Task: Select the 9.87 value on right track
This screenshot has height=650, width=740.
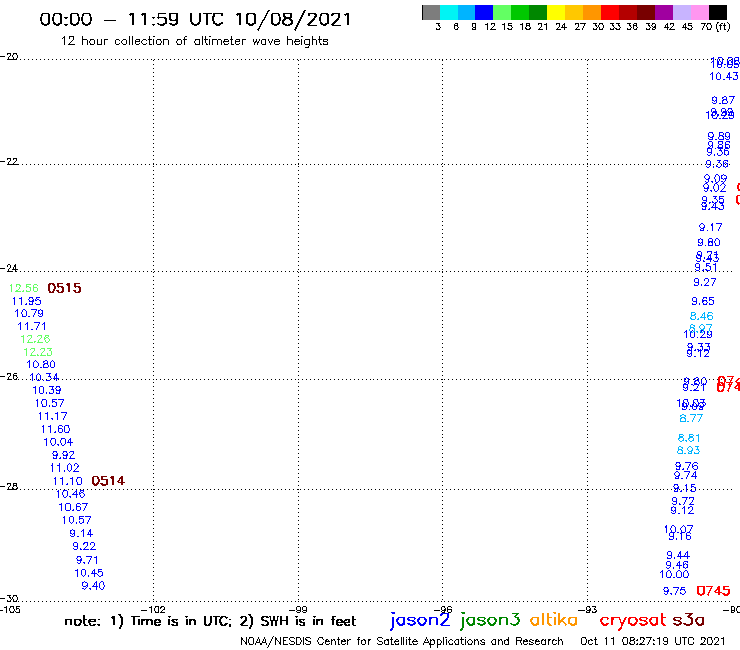Action: click(723, 100)
